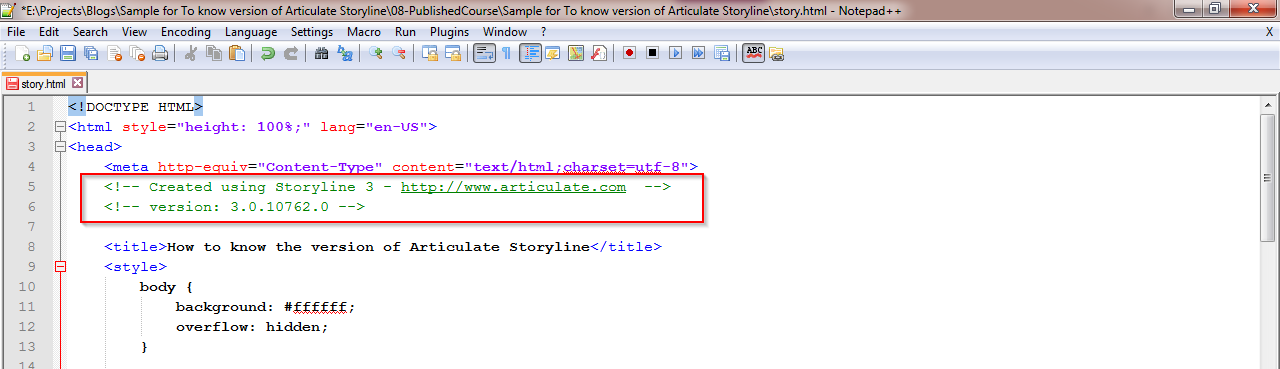Click the icon right of ABC spell check
The image size is (1280, 369).
click(776, 54)
